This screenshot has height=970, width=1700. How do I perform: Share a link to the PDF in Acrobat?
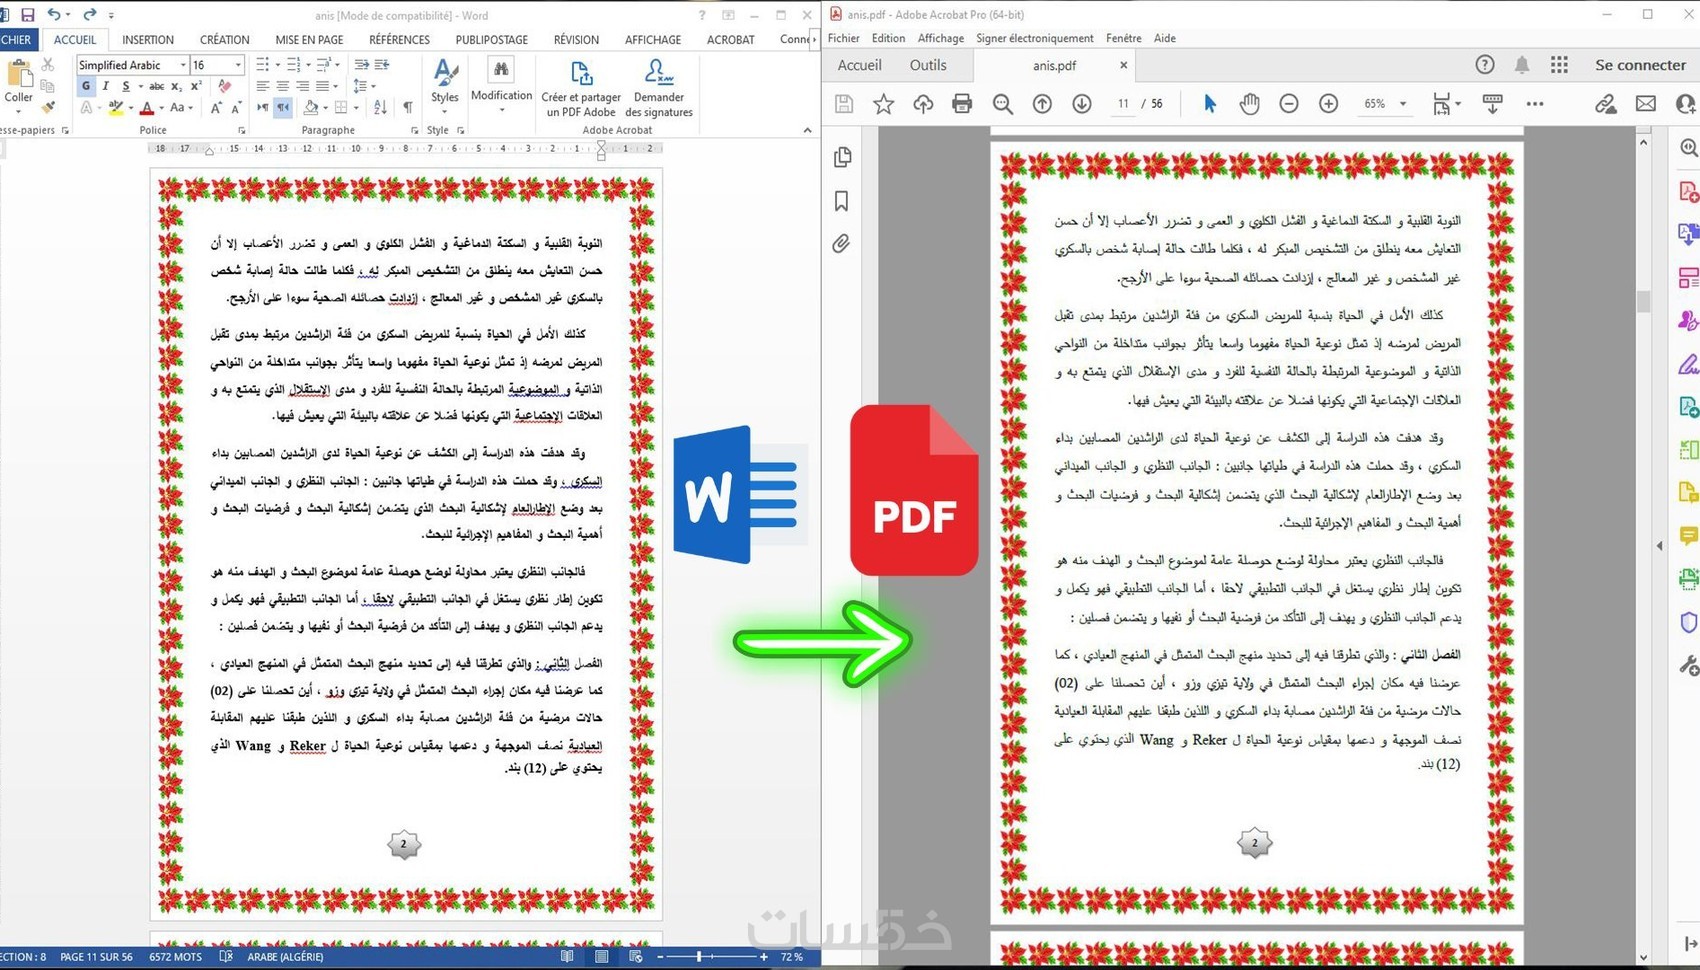[x=1606, y=104]
